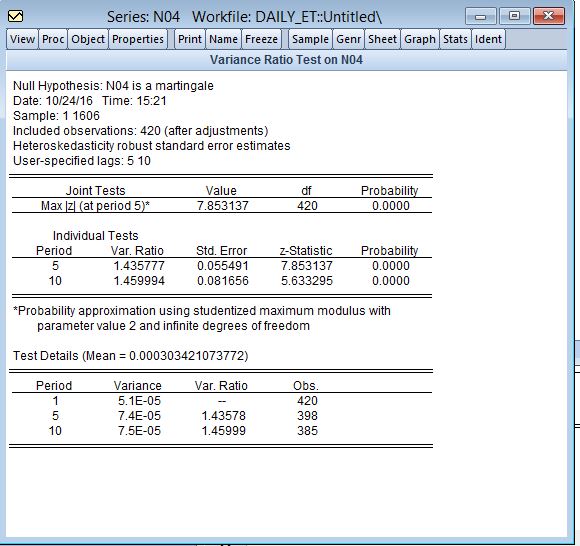The image size is (580, 546).
Task: Freeze the current test output
Action: click(x=261, y=39)
